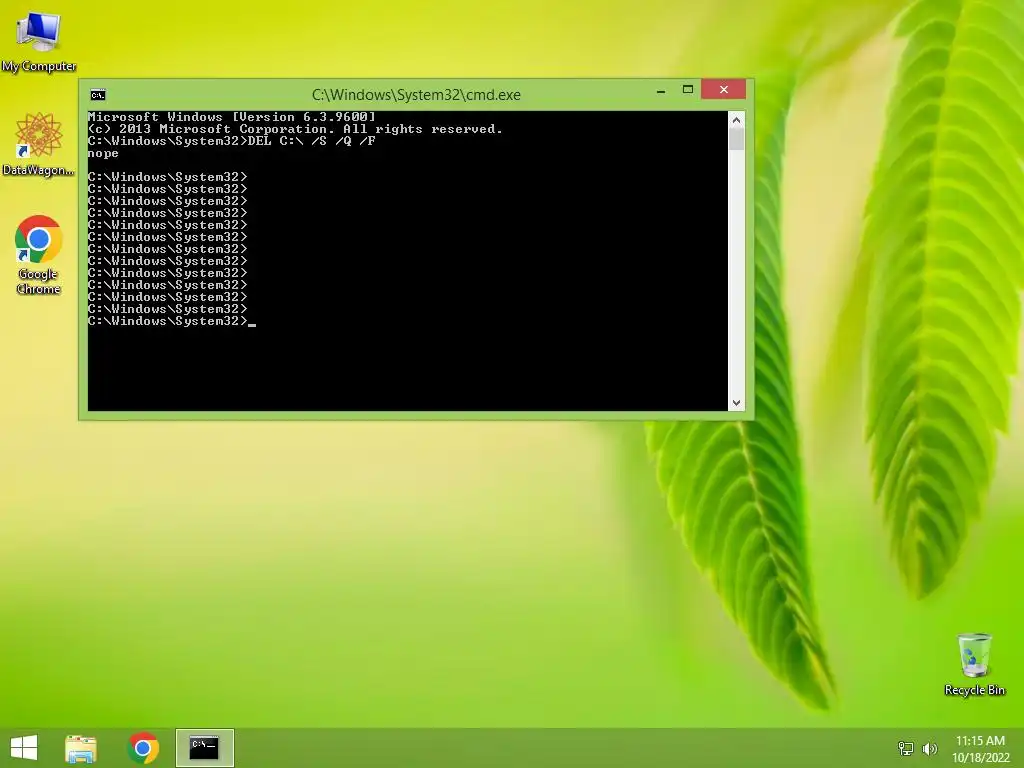1024x768 pixels.
Task: Launch Chrome from the taskbar
Action: coord(143,748)
